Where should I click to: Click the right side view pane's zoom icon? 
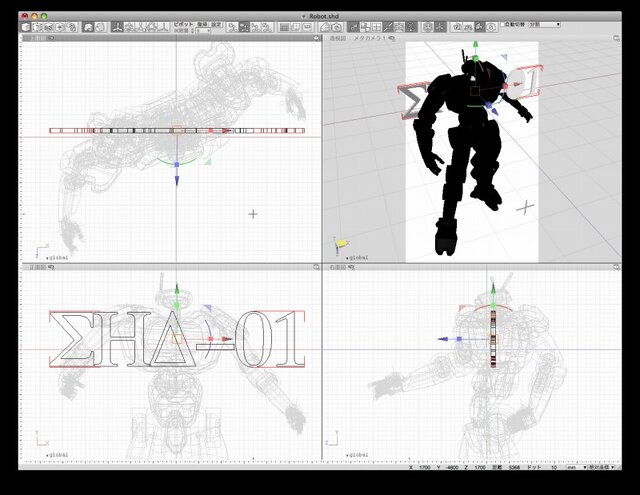click(617, 267)
